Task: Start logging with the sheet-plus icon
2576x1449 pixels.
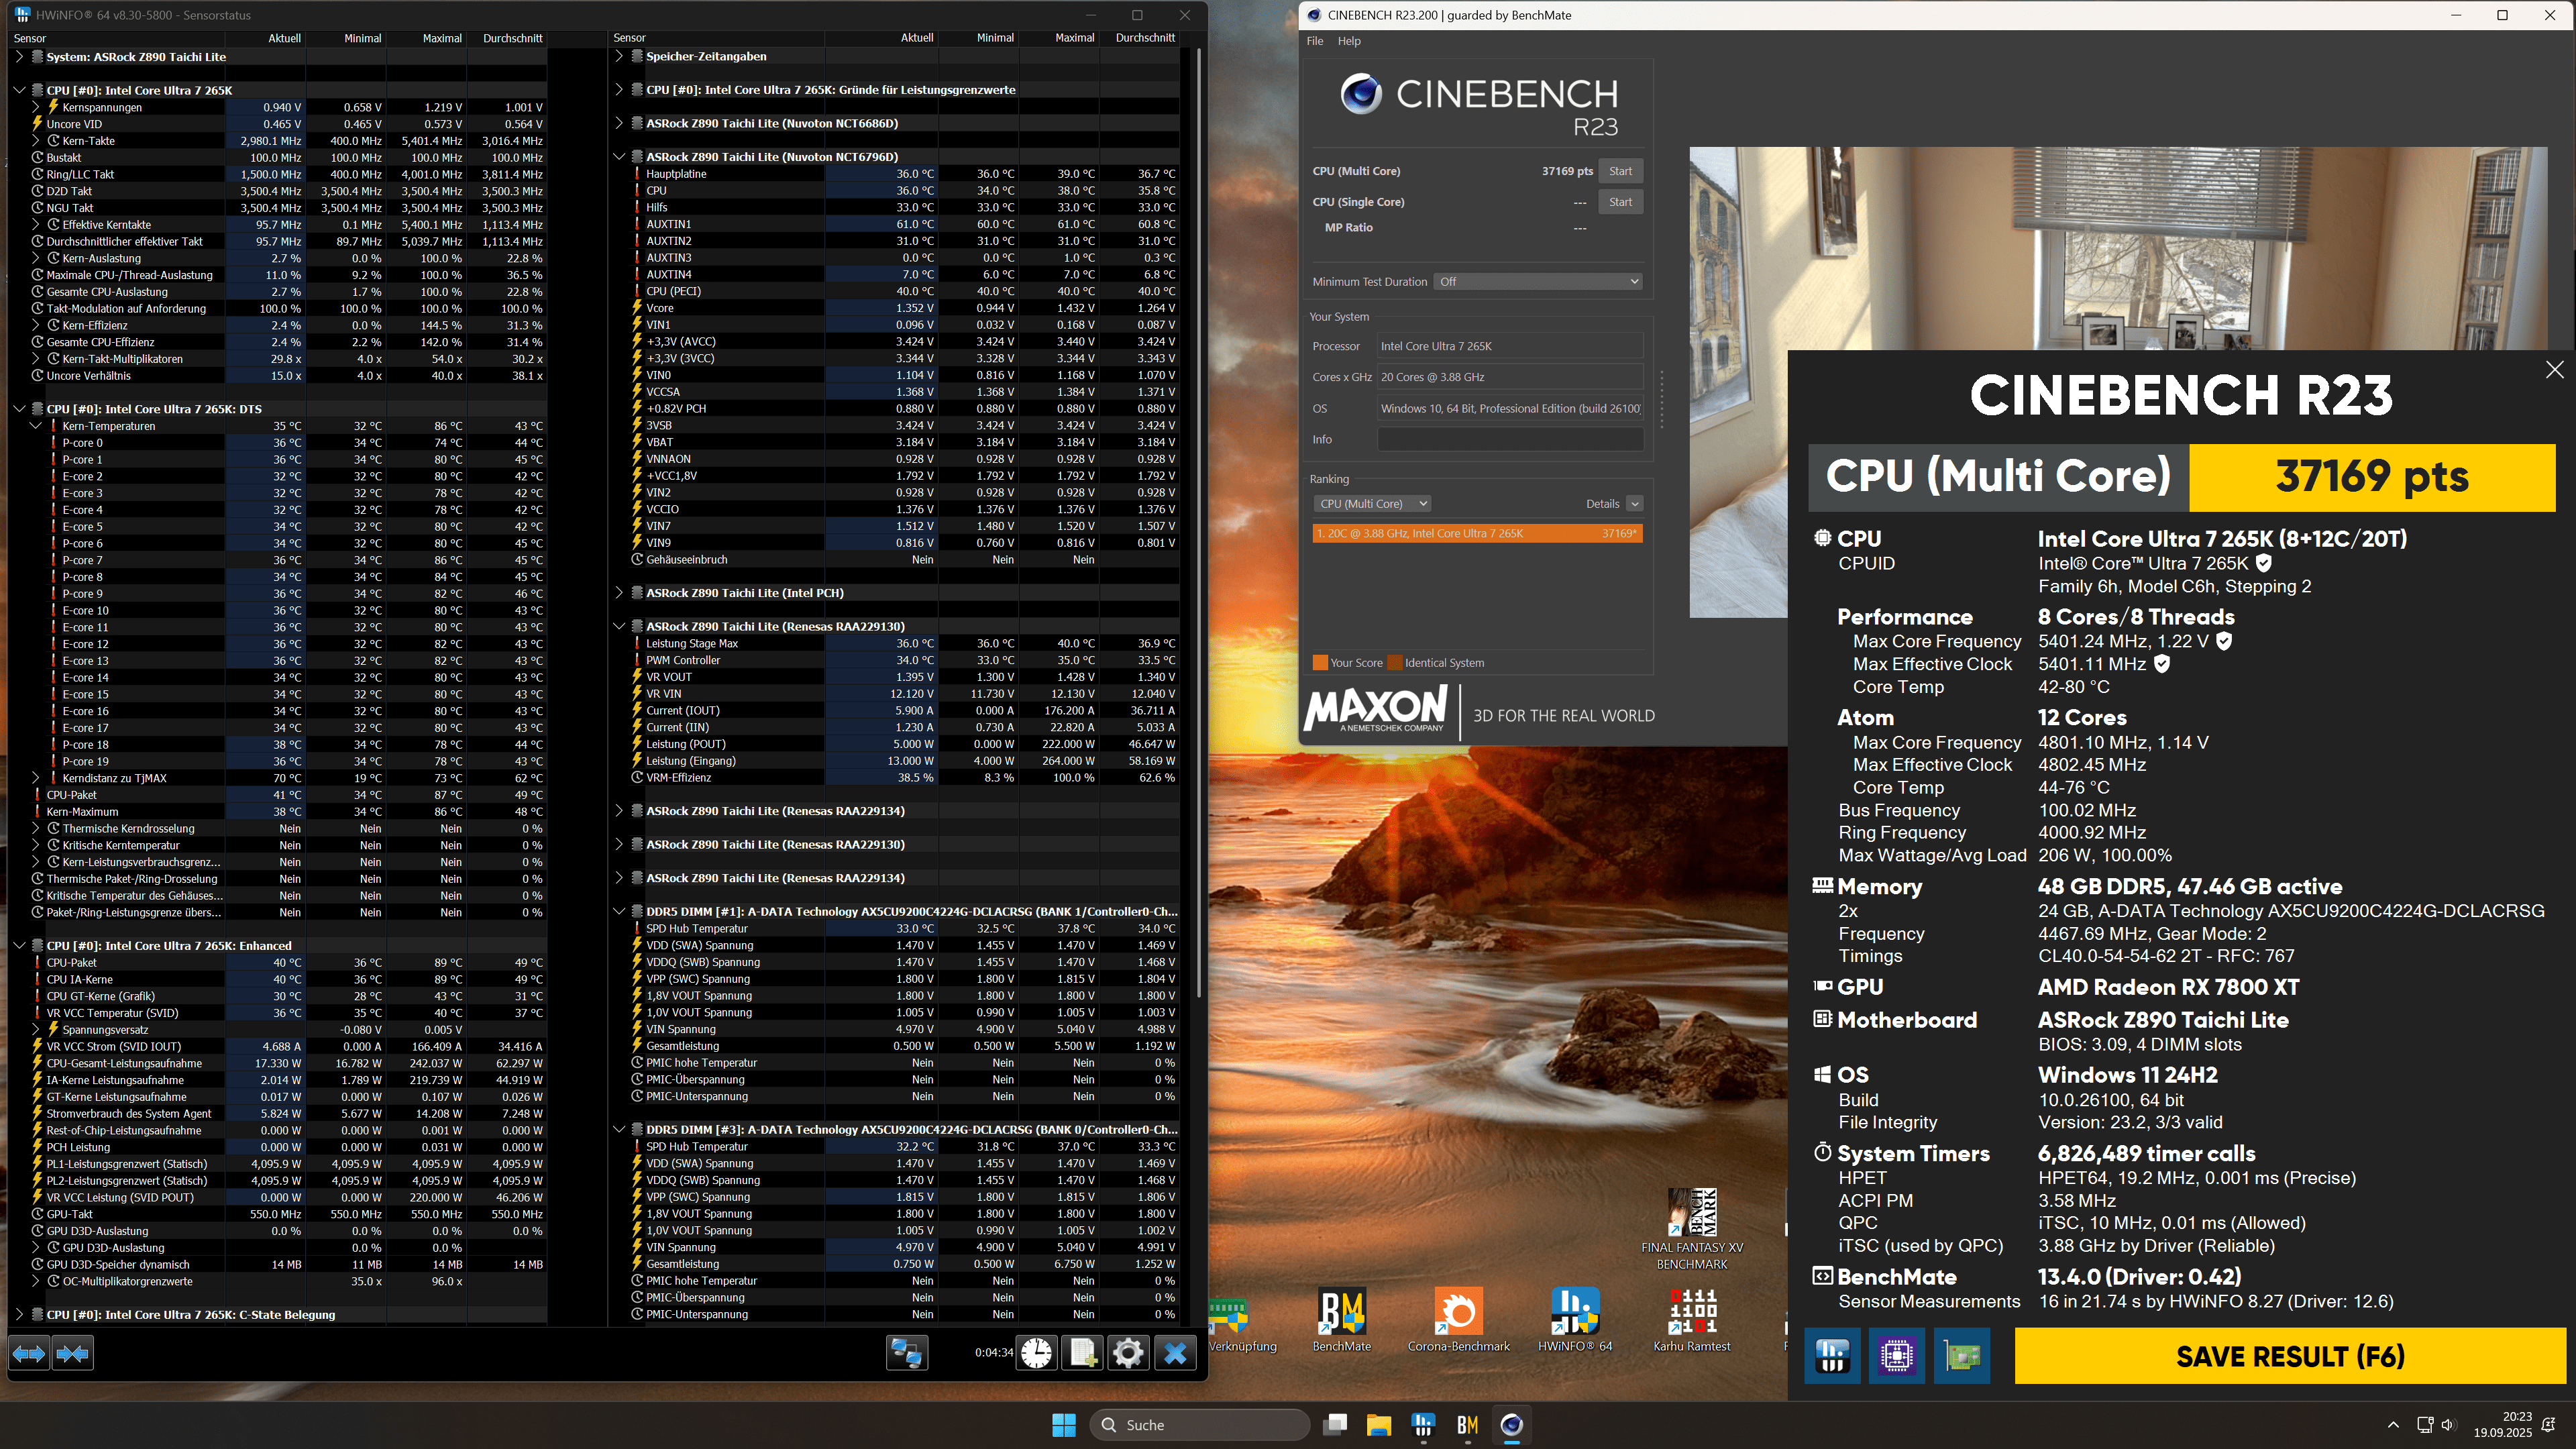Action: coord(1082,1354)
